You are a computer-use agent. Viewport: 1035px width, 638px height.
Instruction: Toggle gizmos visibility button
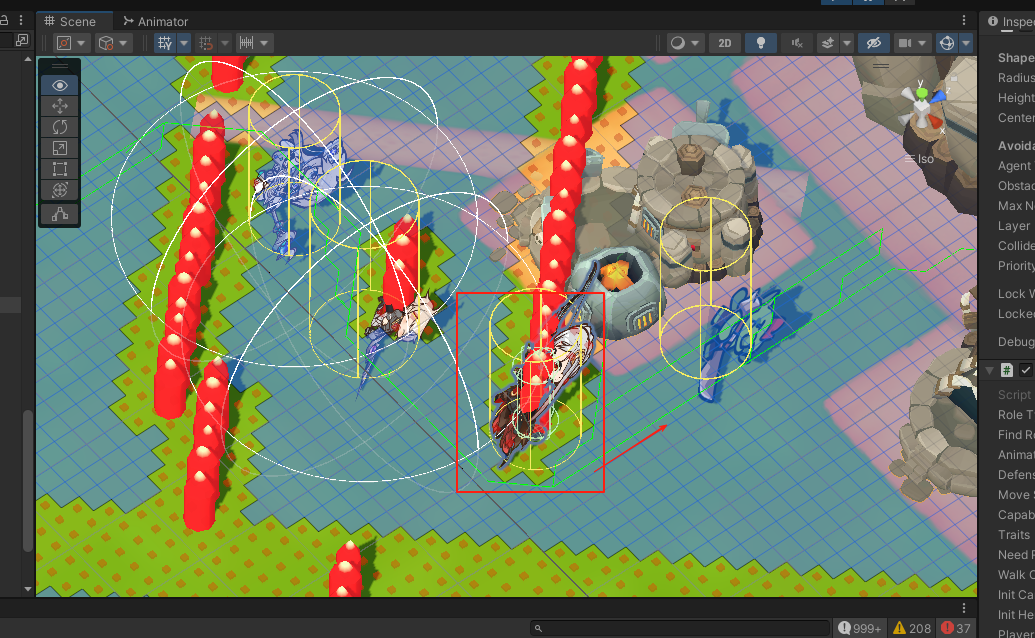pos(947,44)
